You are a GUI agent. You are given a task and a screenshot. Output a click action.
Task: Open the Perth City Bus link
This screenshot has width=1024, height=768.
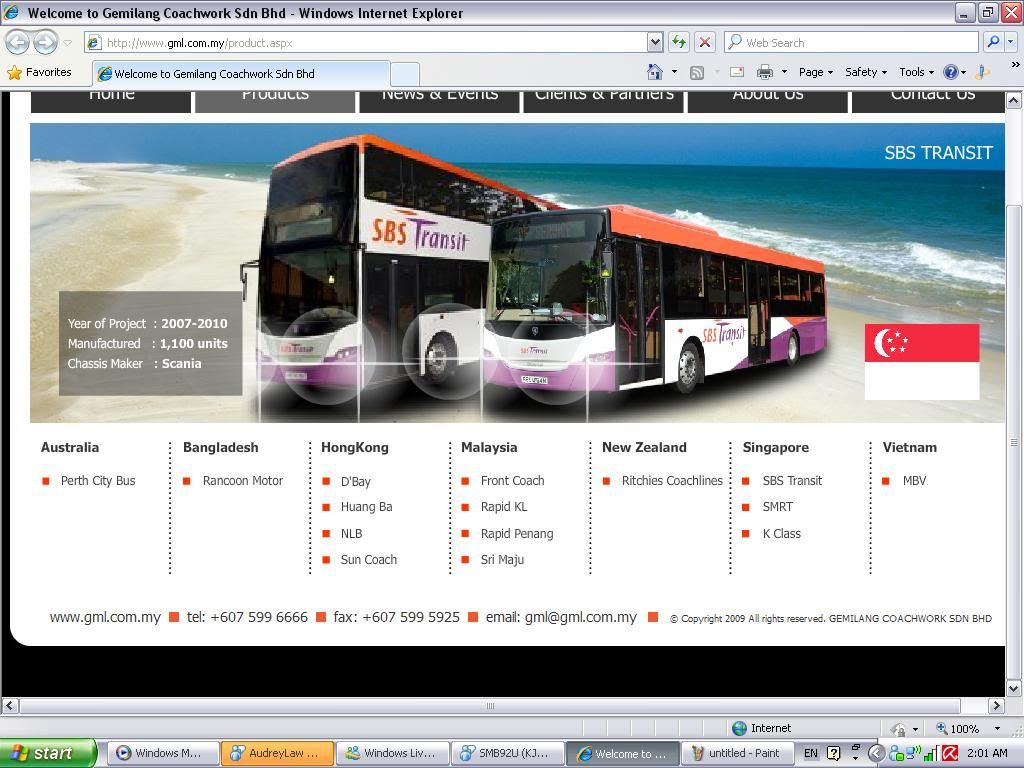point(98,481)
